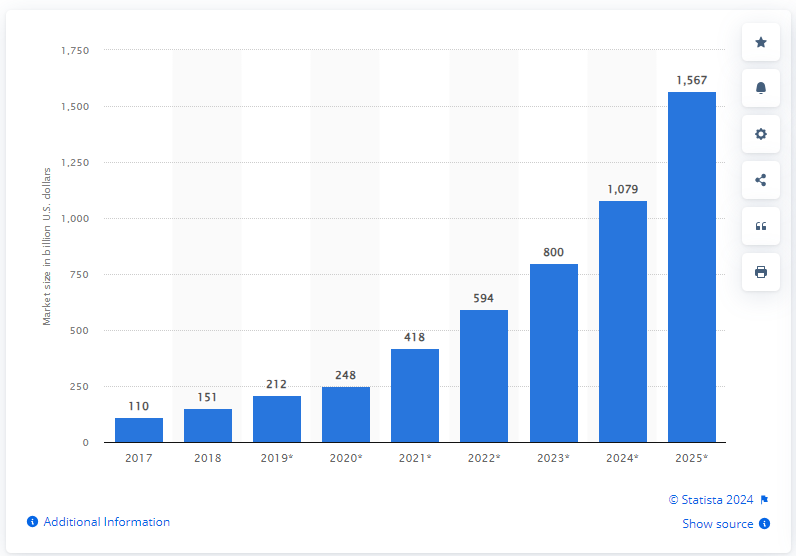Select the 2018 bar

[x=208, y=426]
